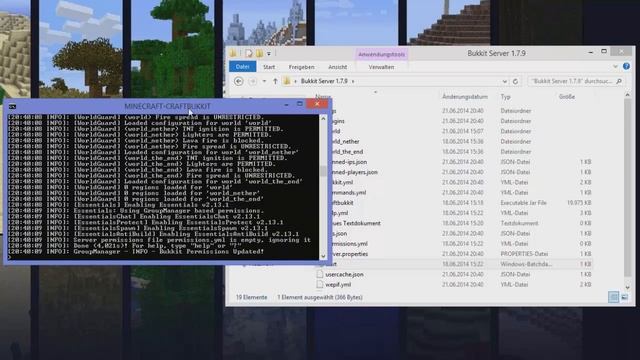Click the 1 Element ausgewählt status text
This screenshot has height=360, width=640.
pyautogui.click(x=320, y=297)
